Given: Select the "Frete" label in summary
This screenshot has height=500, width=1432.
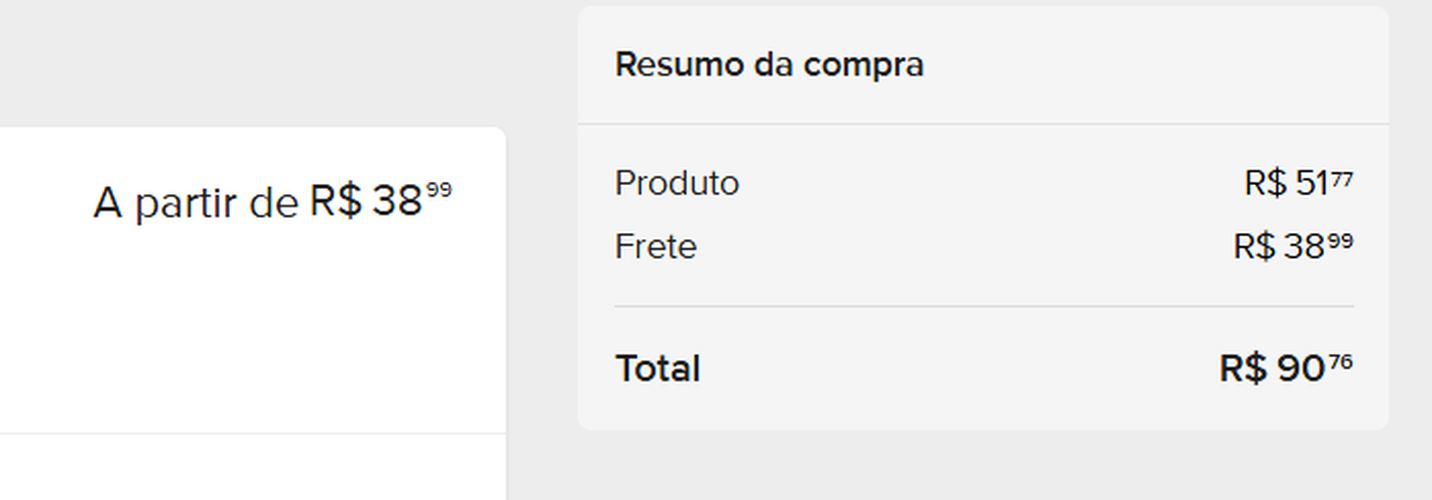Looking at the screenshot, I should tap(655, 247).
